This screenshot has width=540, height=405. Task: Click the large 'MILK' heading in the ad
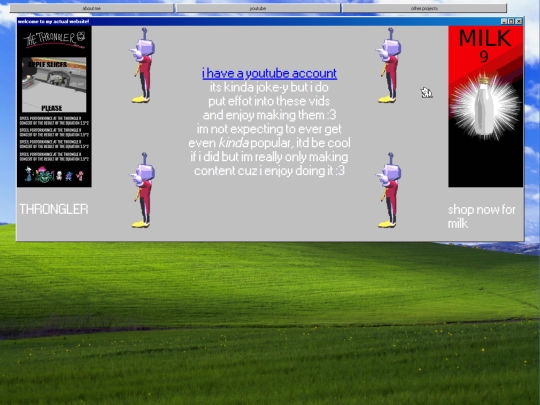pos(485,38)
